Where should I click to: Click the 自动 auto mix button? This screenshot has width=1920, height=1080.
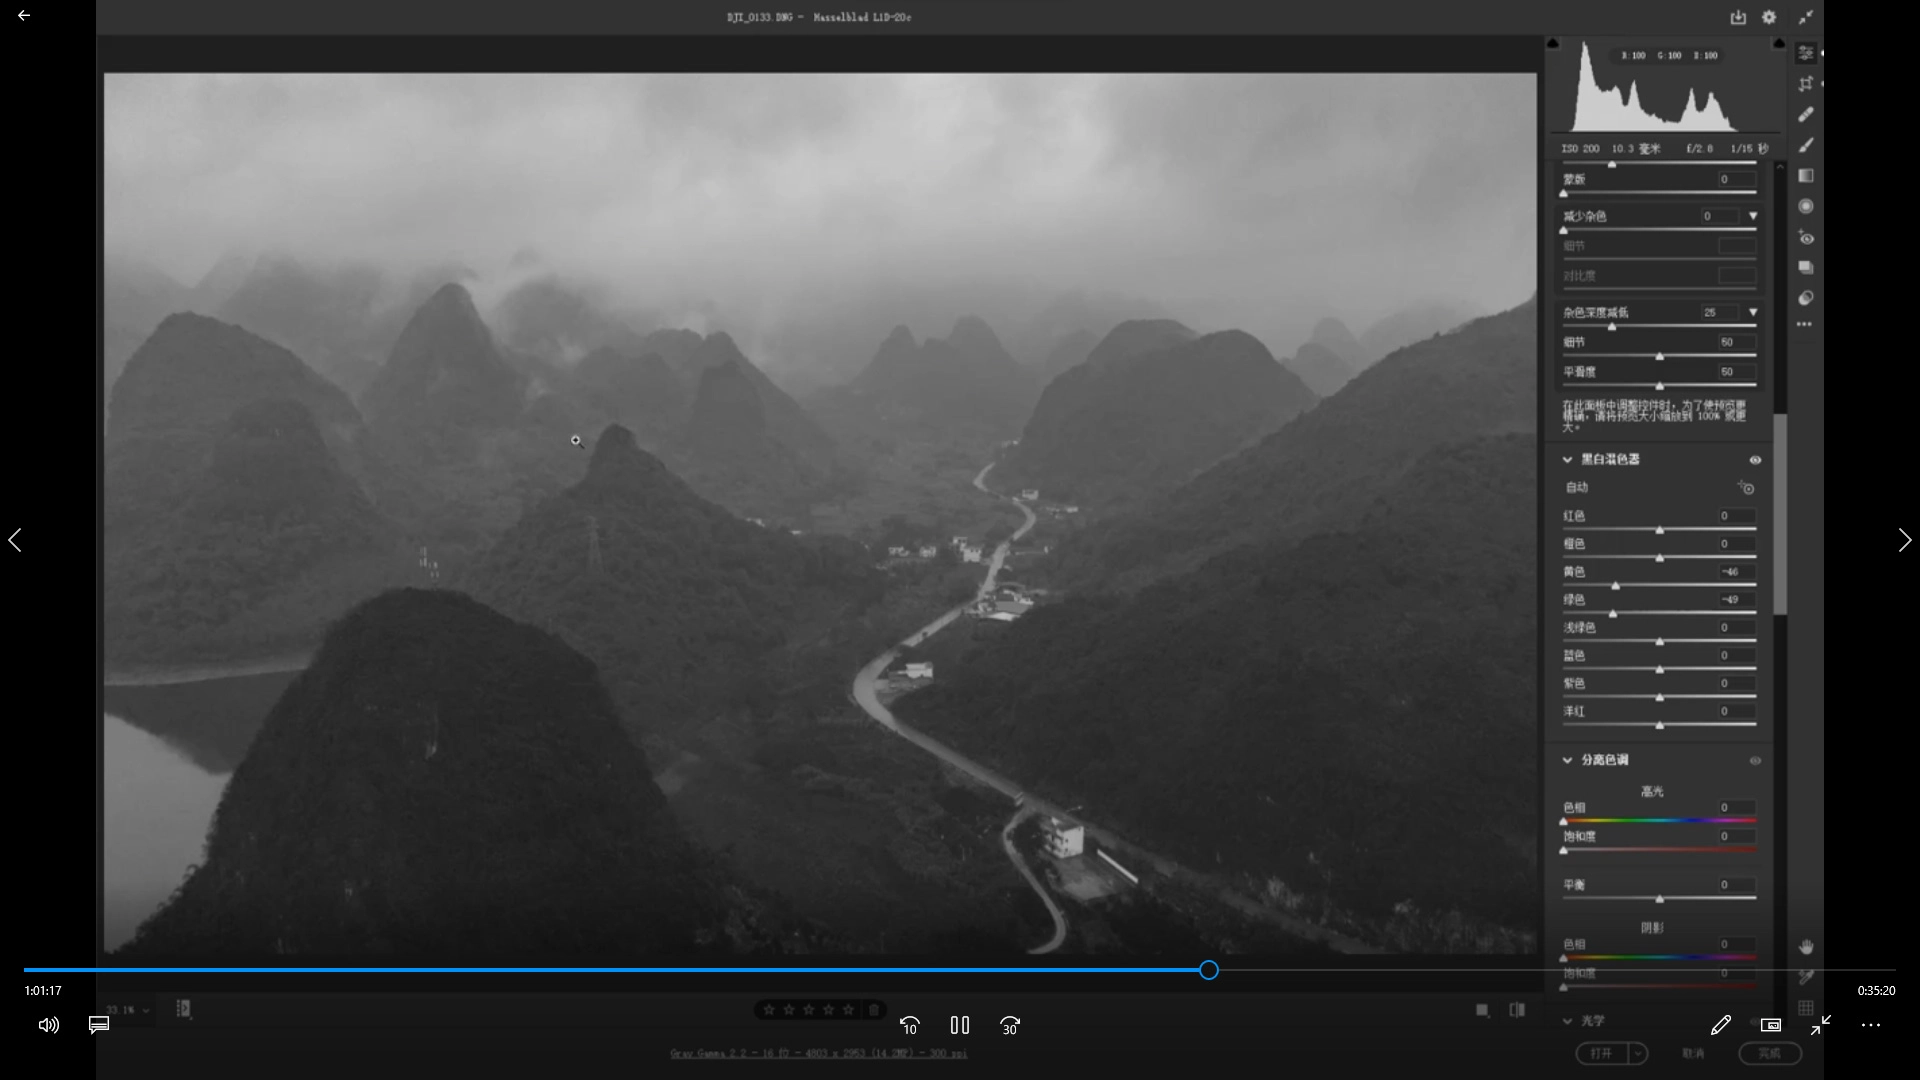1577,487
